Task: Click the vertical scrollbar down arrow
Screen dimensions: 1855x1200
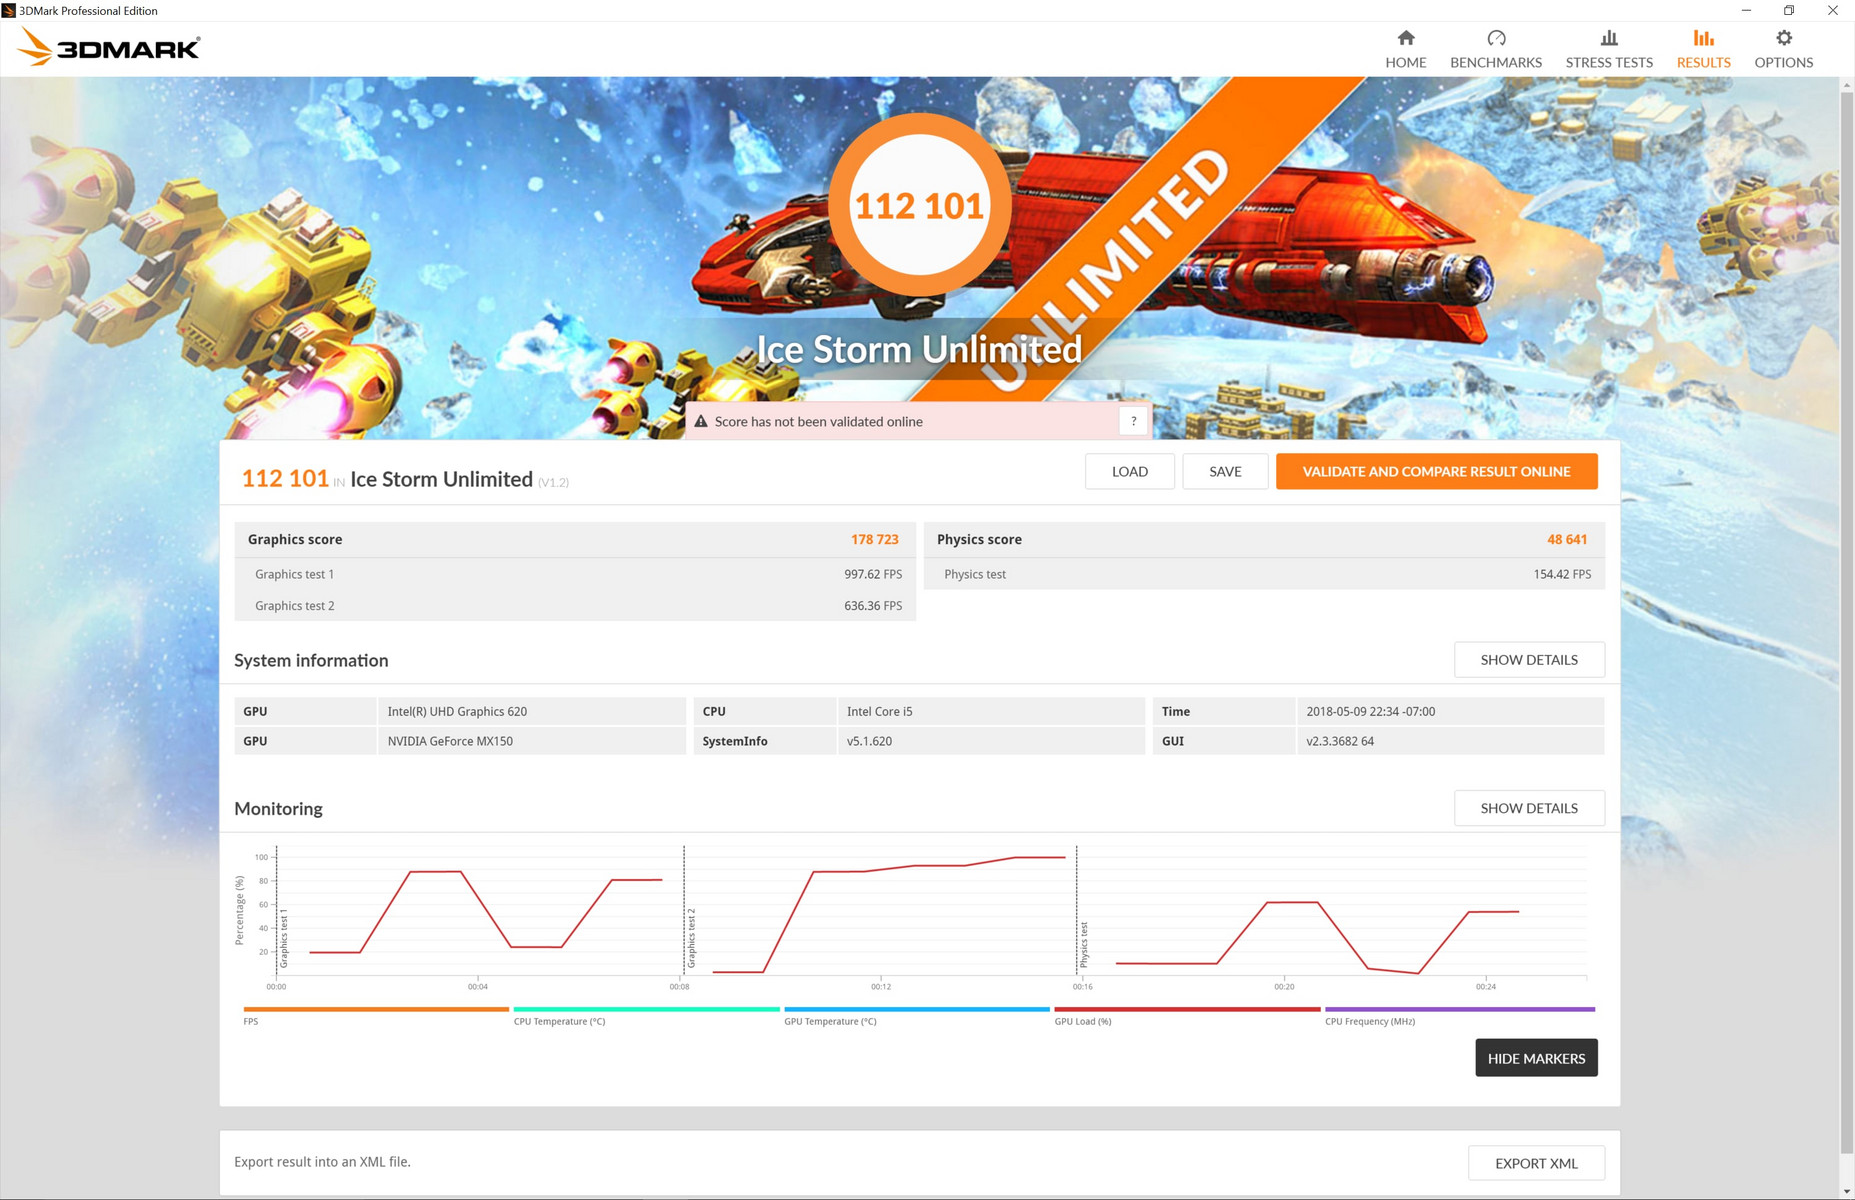Action: [1846, 1191]
